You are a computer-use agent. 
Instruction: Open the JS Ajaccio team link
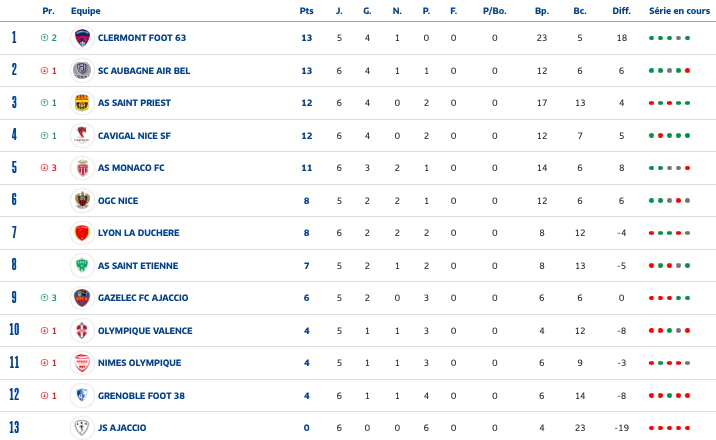(122, 428)
